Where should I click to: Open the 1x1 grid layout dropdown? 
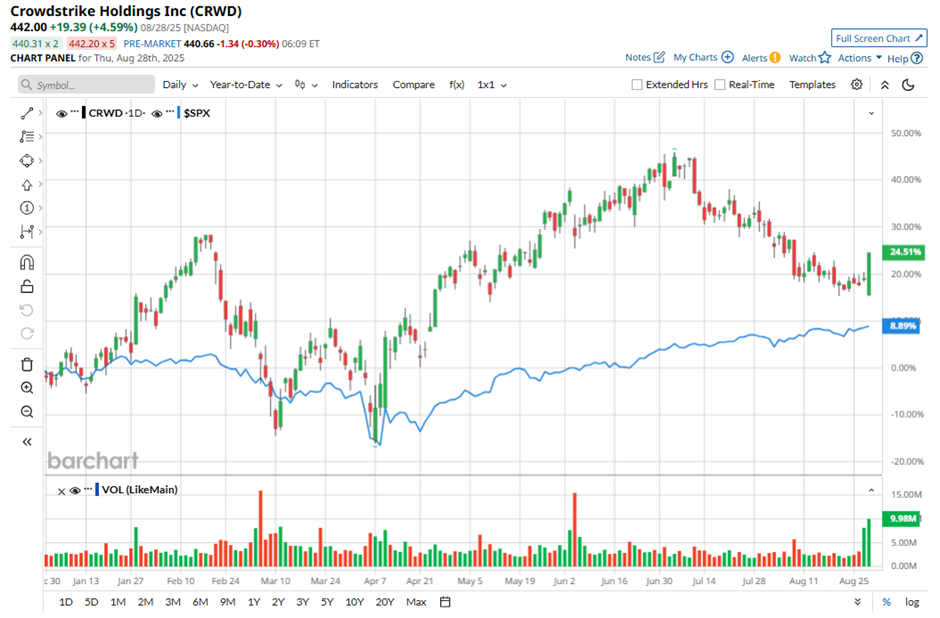[x=492, y=85]
